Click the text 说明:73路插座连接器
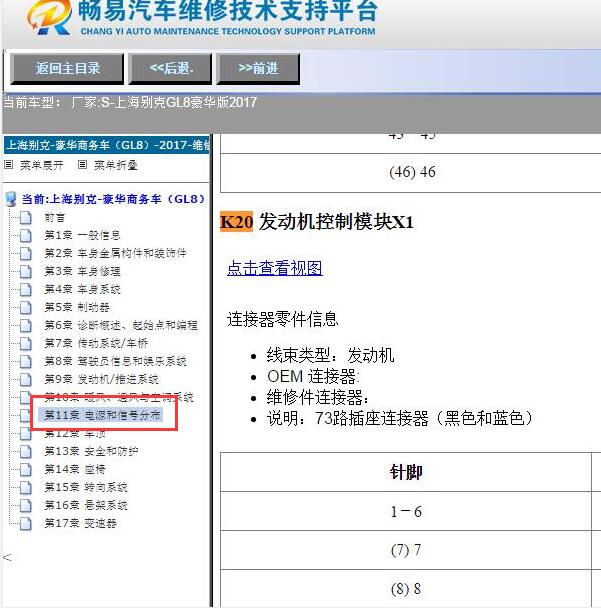601x608 pixels. [400, 418]
